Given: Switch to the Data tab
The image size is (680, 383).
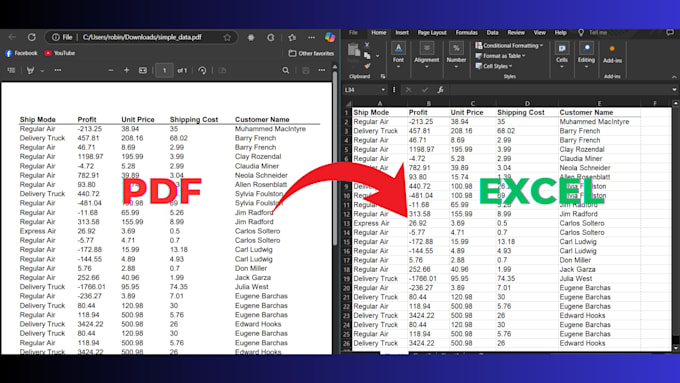Looking at the screenshot, I should pos(492,33).
